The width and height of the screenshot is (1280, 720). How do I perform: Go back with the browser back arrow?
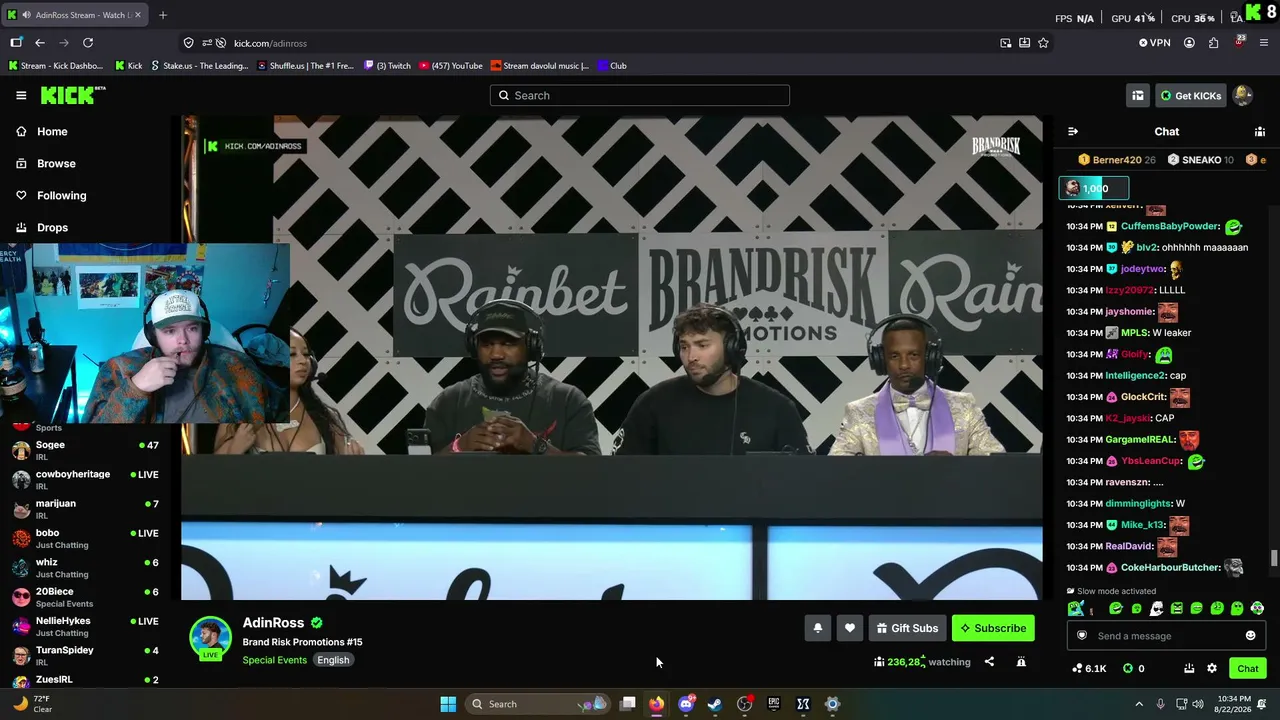coord(40,43)
